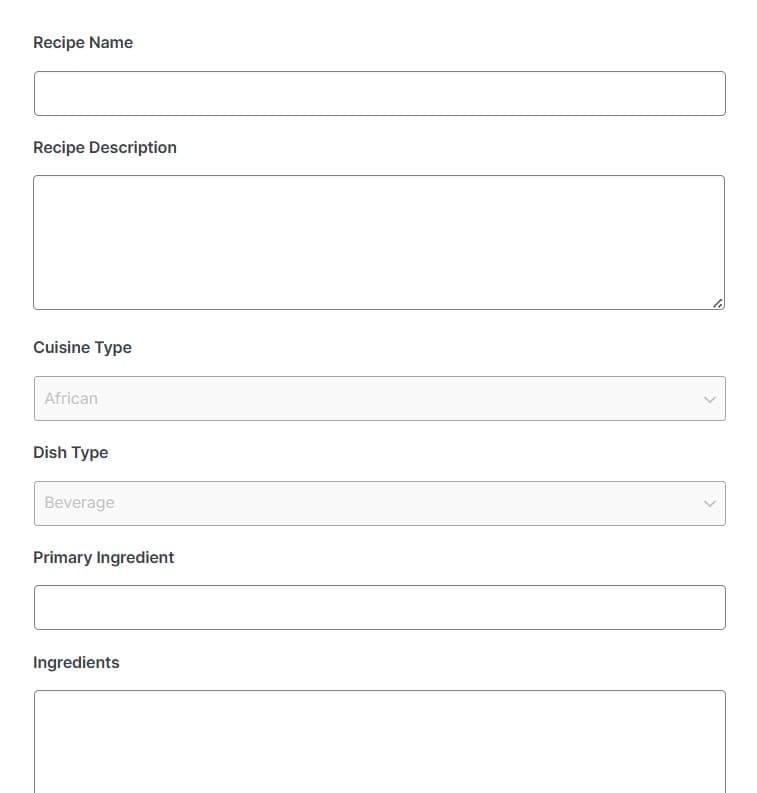Click the 'Ingredients' label

76,663
